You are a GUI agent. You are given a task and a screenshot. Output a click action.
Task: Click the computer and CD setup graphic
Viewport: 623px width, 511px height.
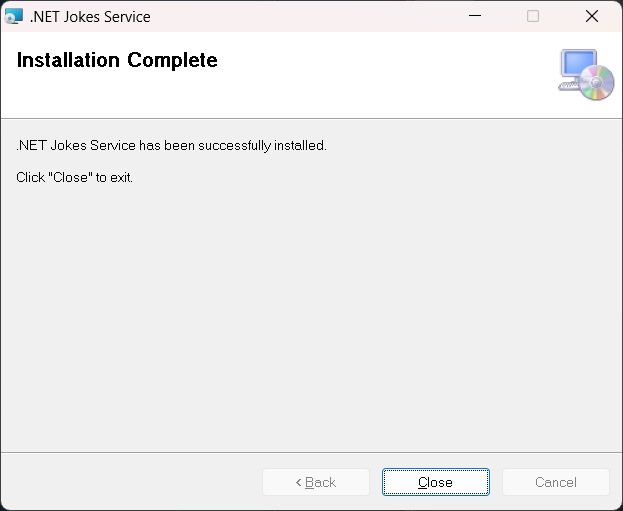coord(586,74)
